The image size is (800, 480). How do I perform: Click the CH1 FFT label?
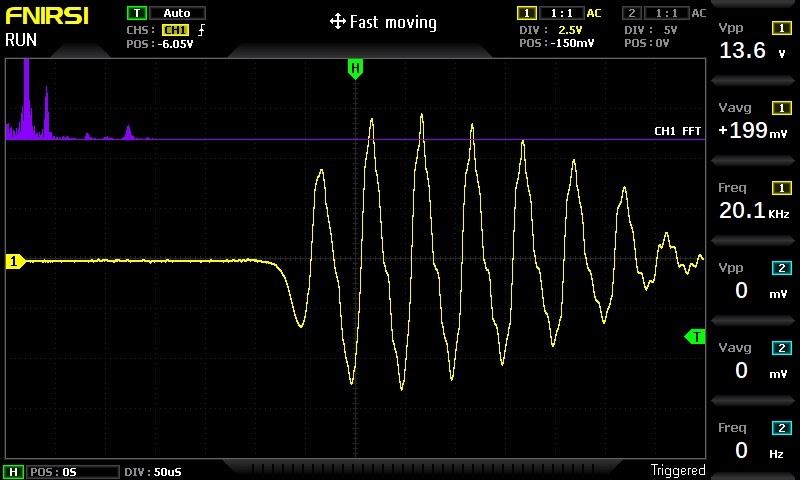click(678, 131)
